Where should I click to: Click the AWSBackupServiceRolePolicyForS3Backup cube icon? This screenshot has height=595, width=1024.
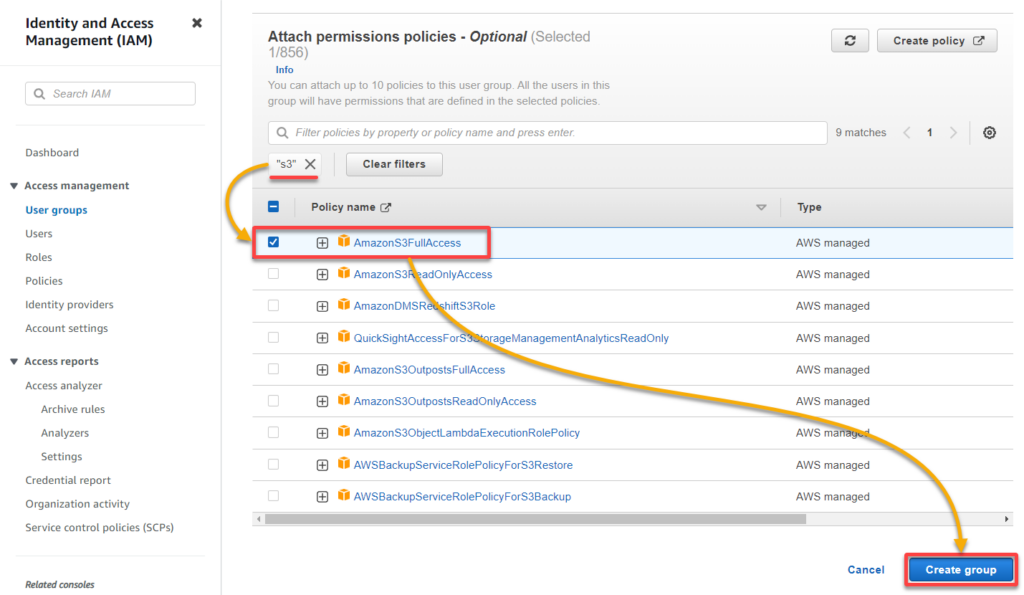tap(344, 495)
